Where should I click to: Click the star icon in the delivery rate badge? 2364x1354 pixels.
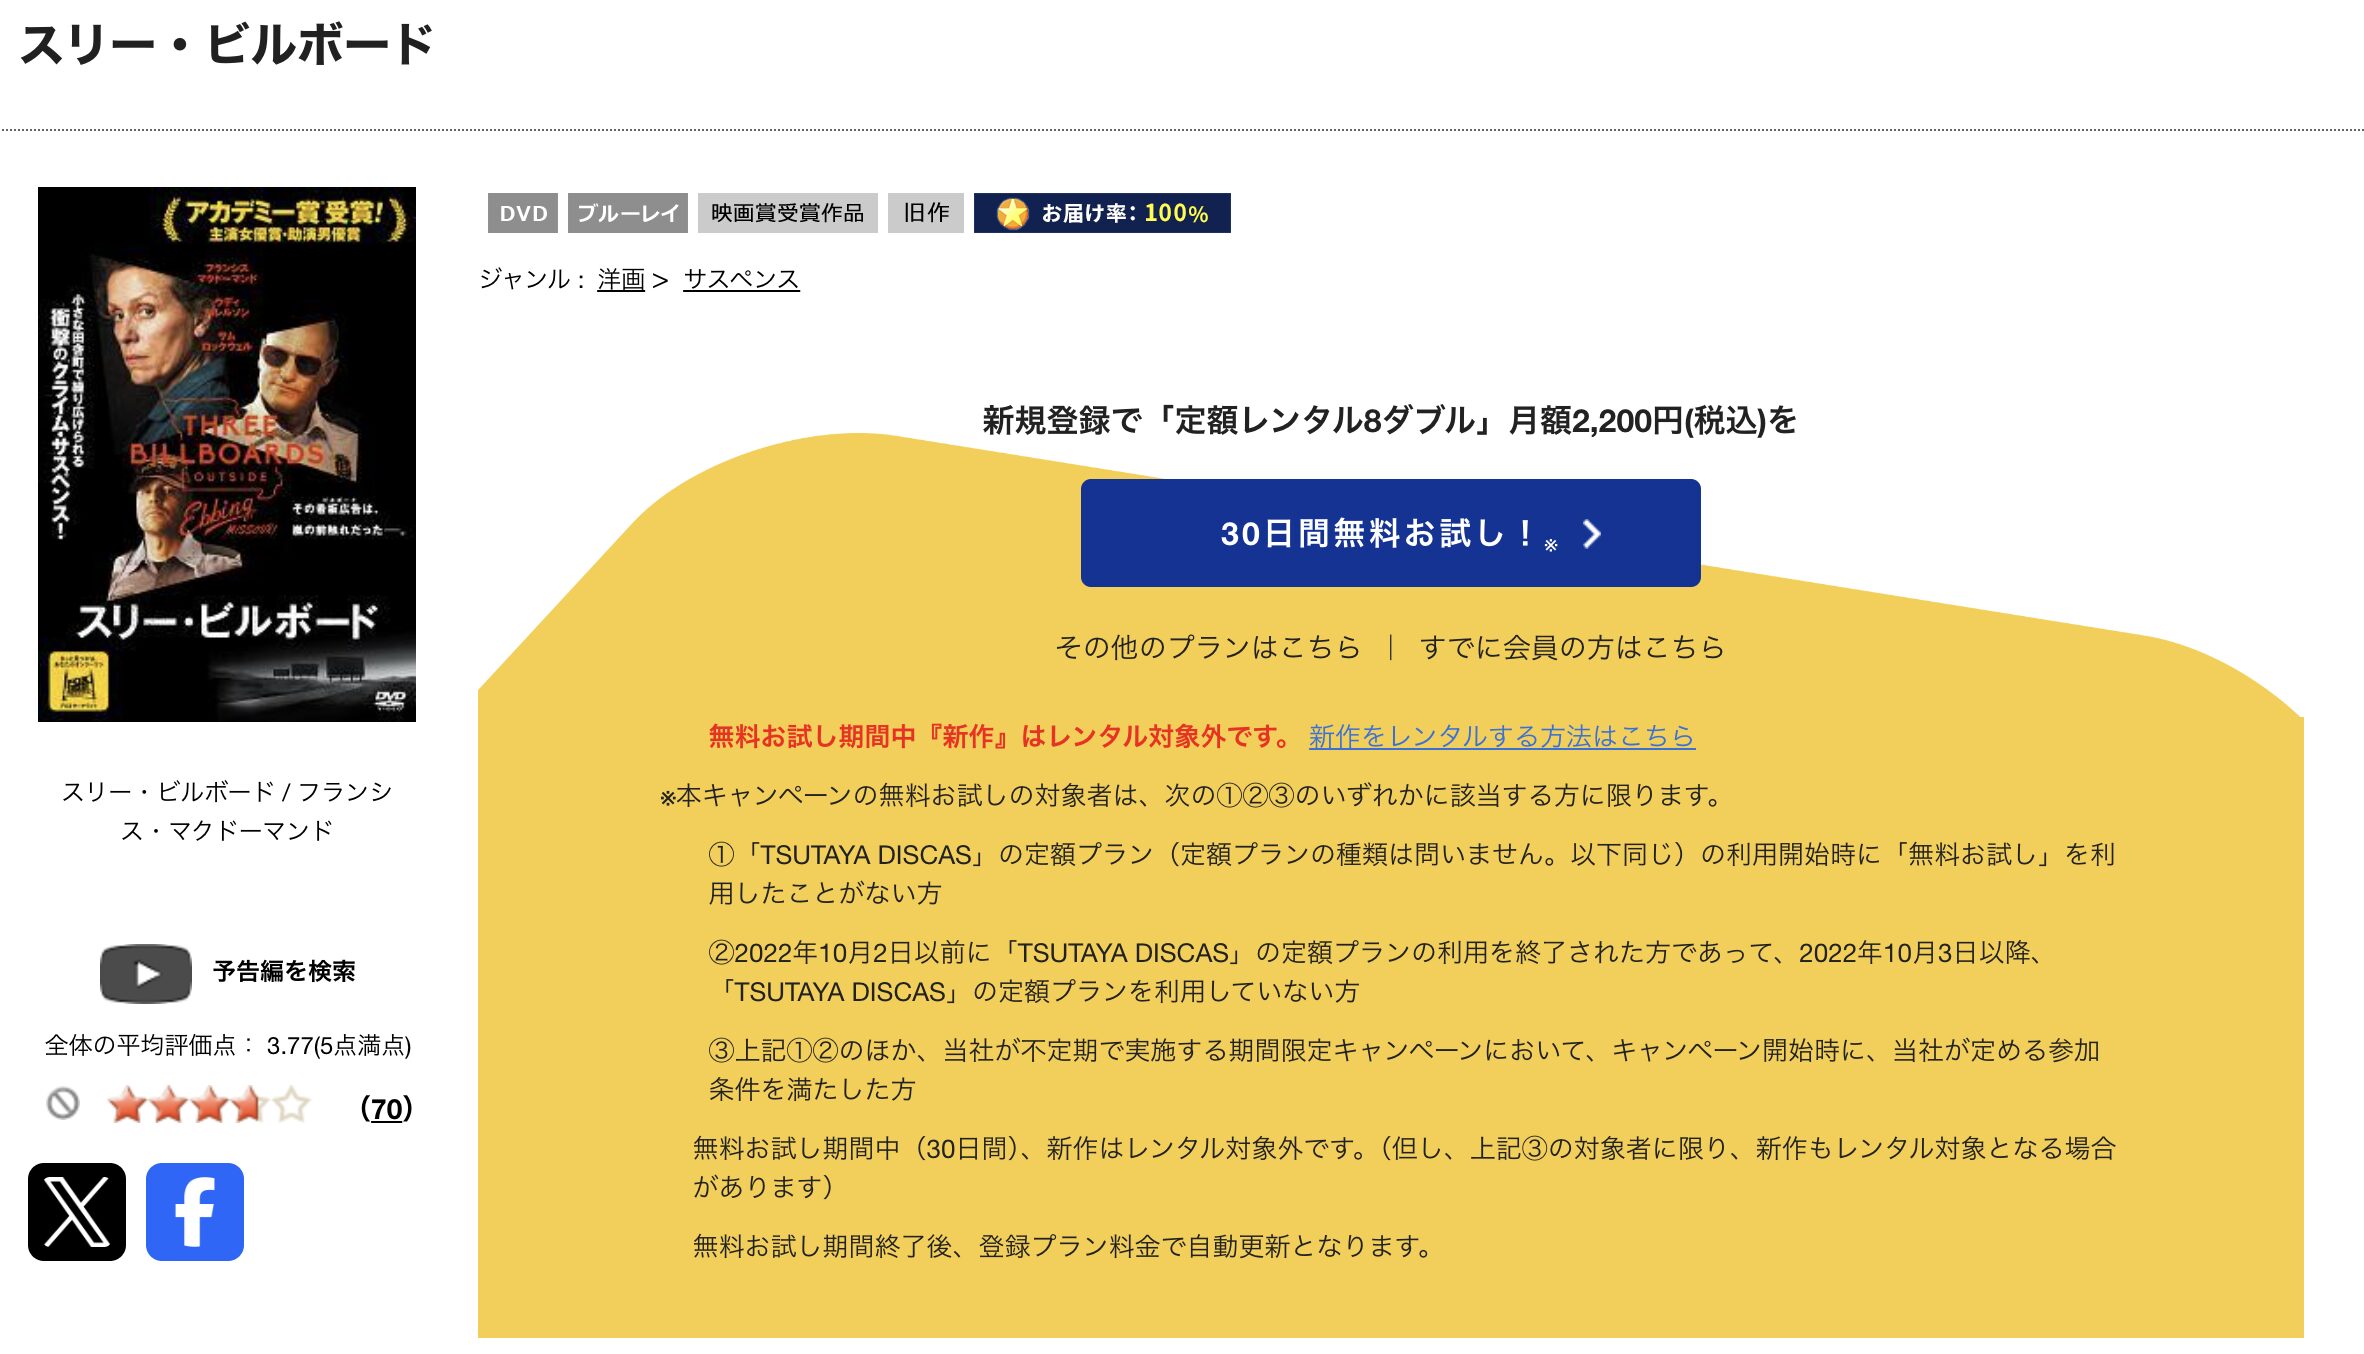coord(1012,213)
